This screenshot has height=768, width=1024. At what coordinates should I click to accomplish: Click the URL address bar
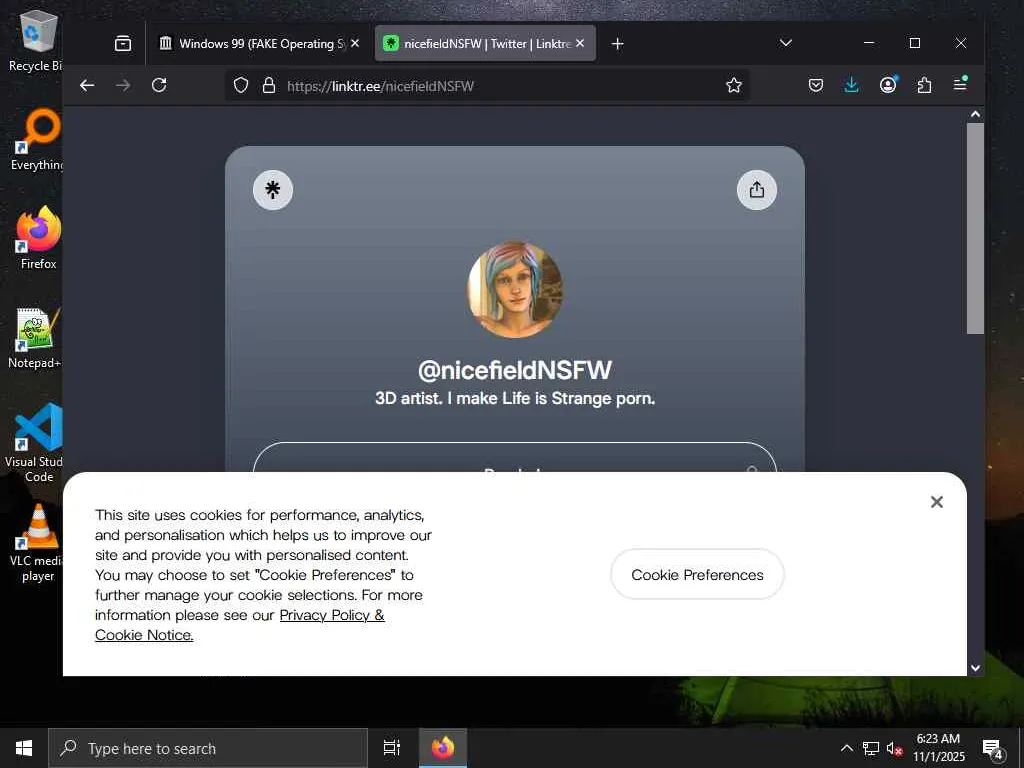tap(487, 86)
